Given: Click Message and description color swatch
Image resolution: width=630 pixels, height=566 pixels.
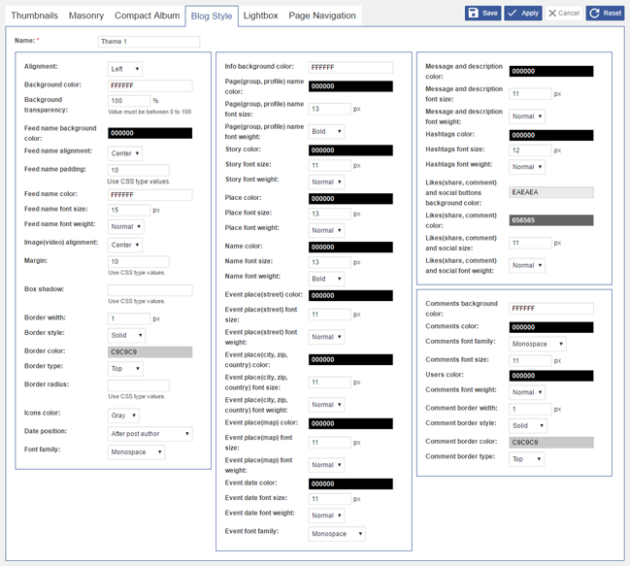Looking at the screenshot, I should [551, 72].
